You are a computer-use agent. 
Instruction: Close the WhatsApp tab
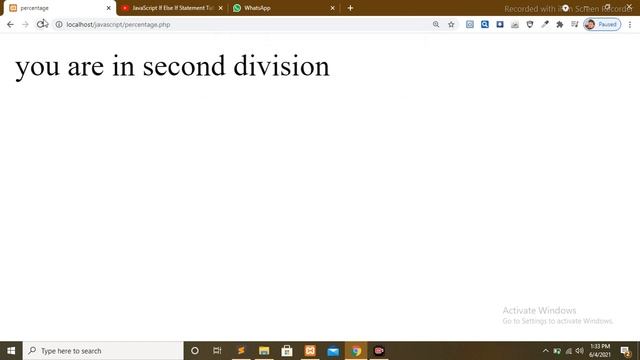tap(332, 8)
